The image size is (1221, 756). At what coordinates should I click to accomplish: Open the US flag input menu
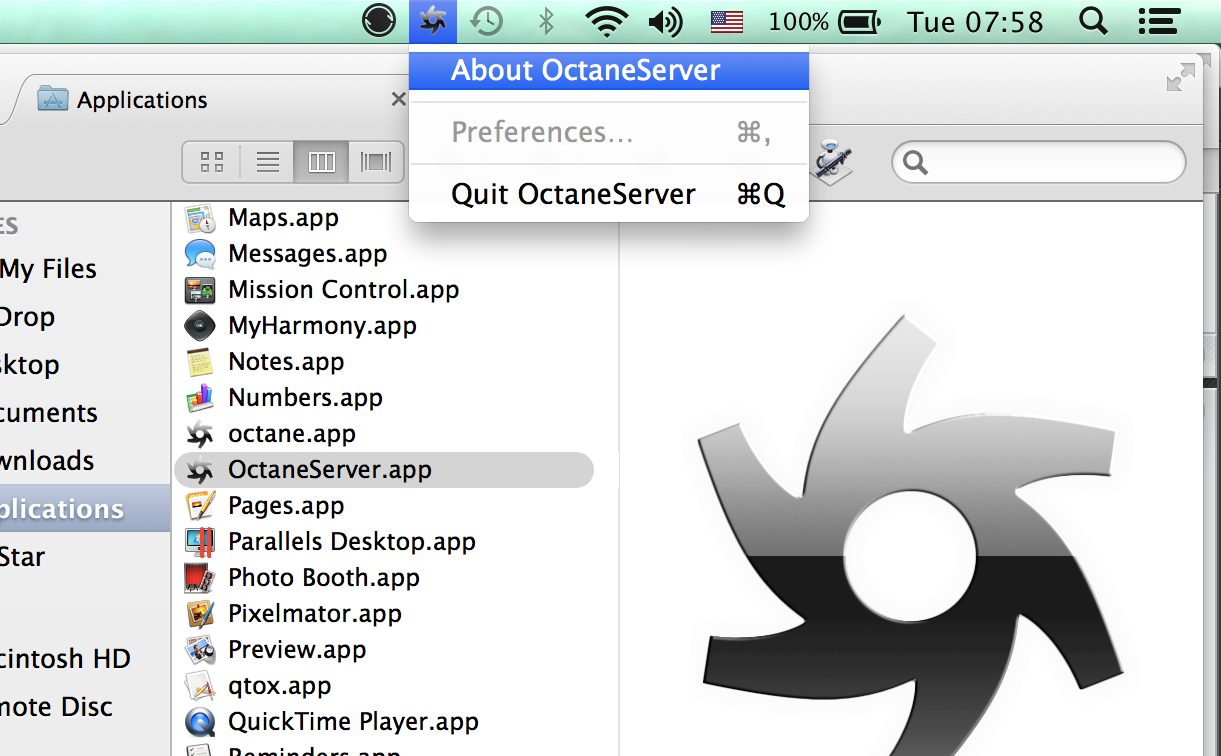coord(727,21)
